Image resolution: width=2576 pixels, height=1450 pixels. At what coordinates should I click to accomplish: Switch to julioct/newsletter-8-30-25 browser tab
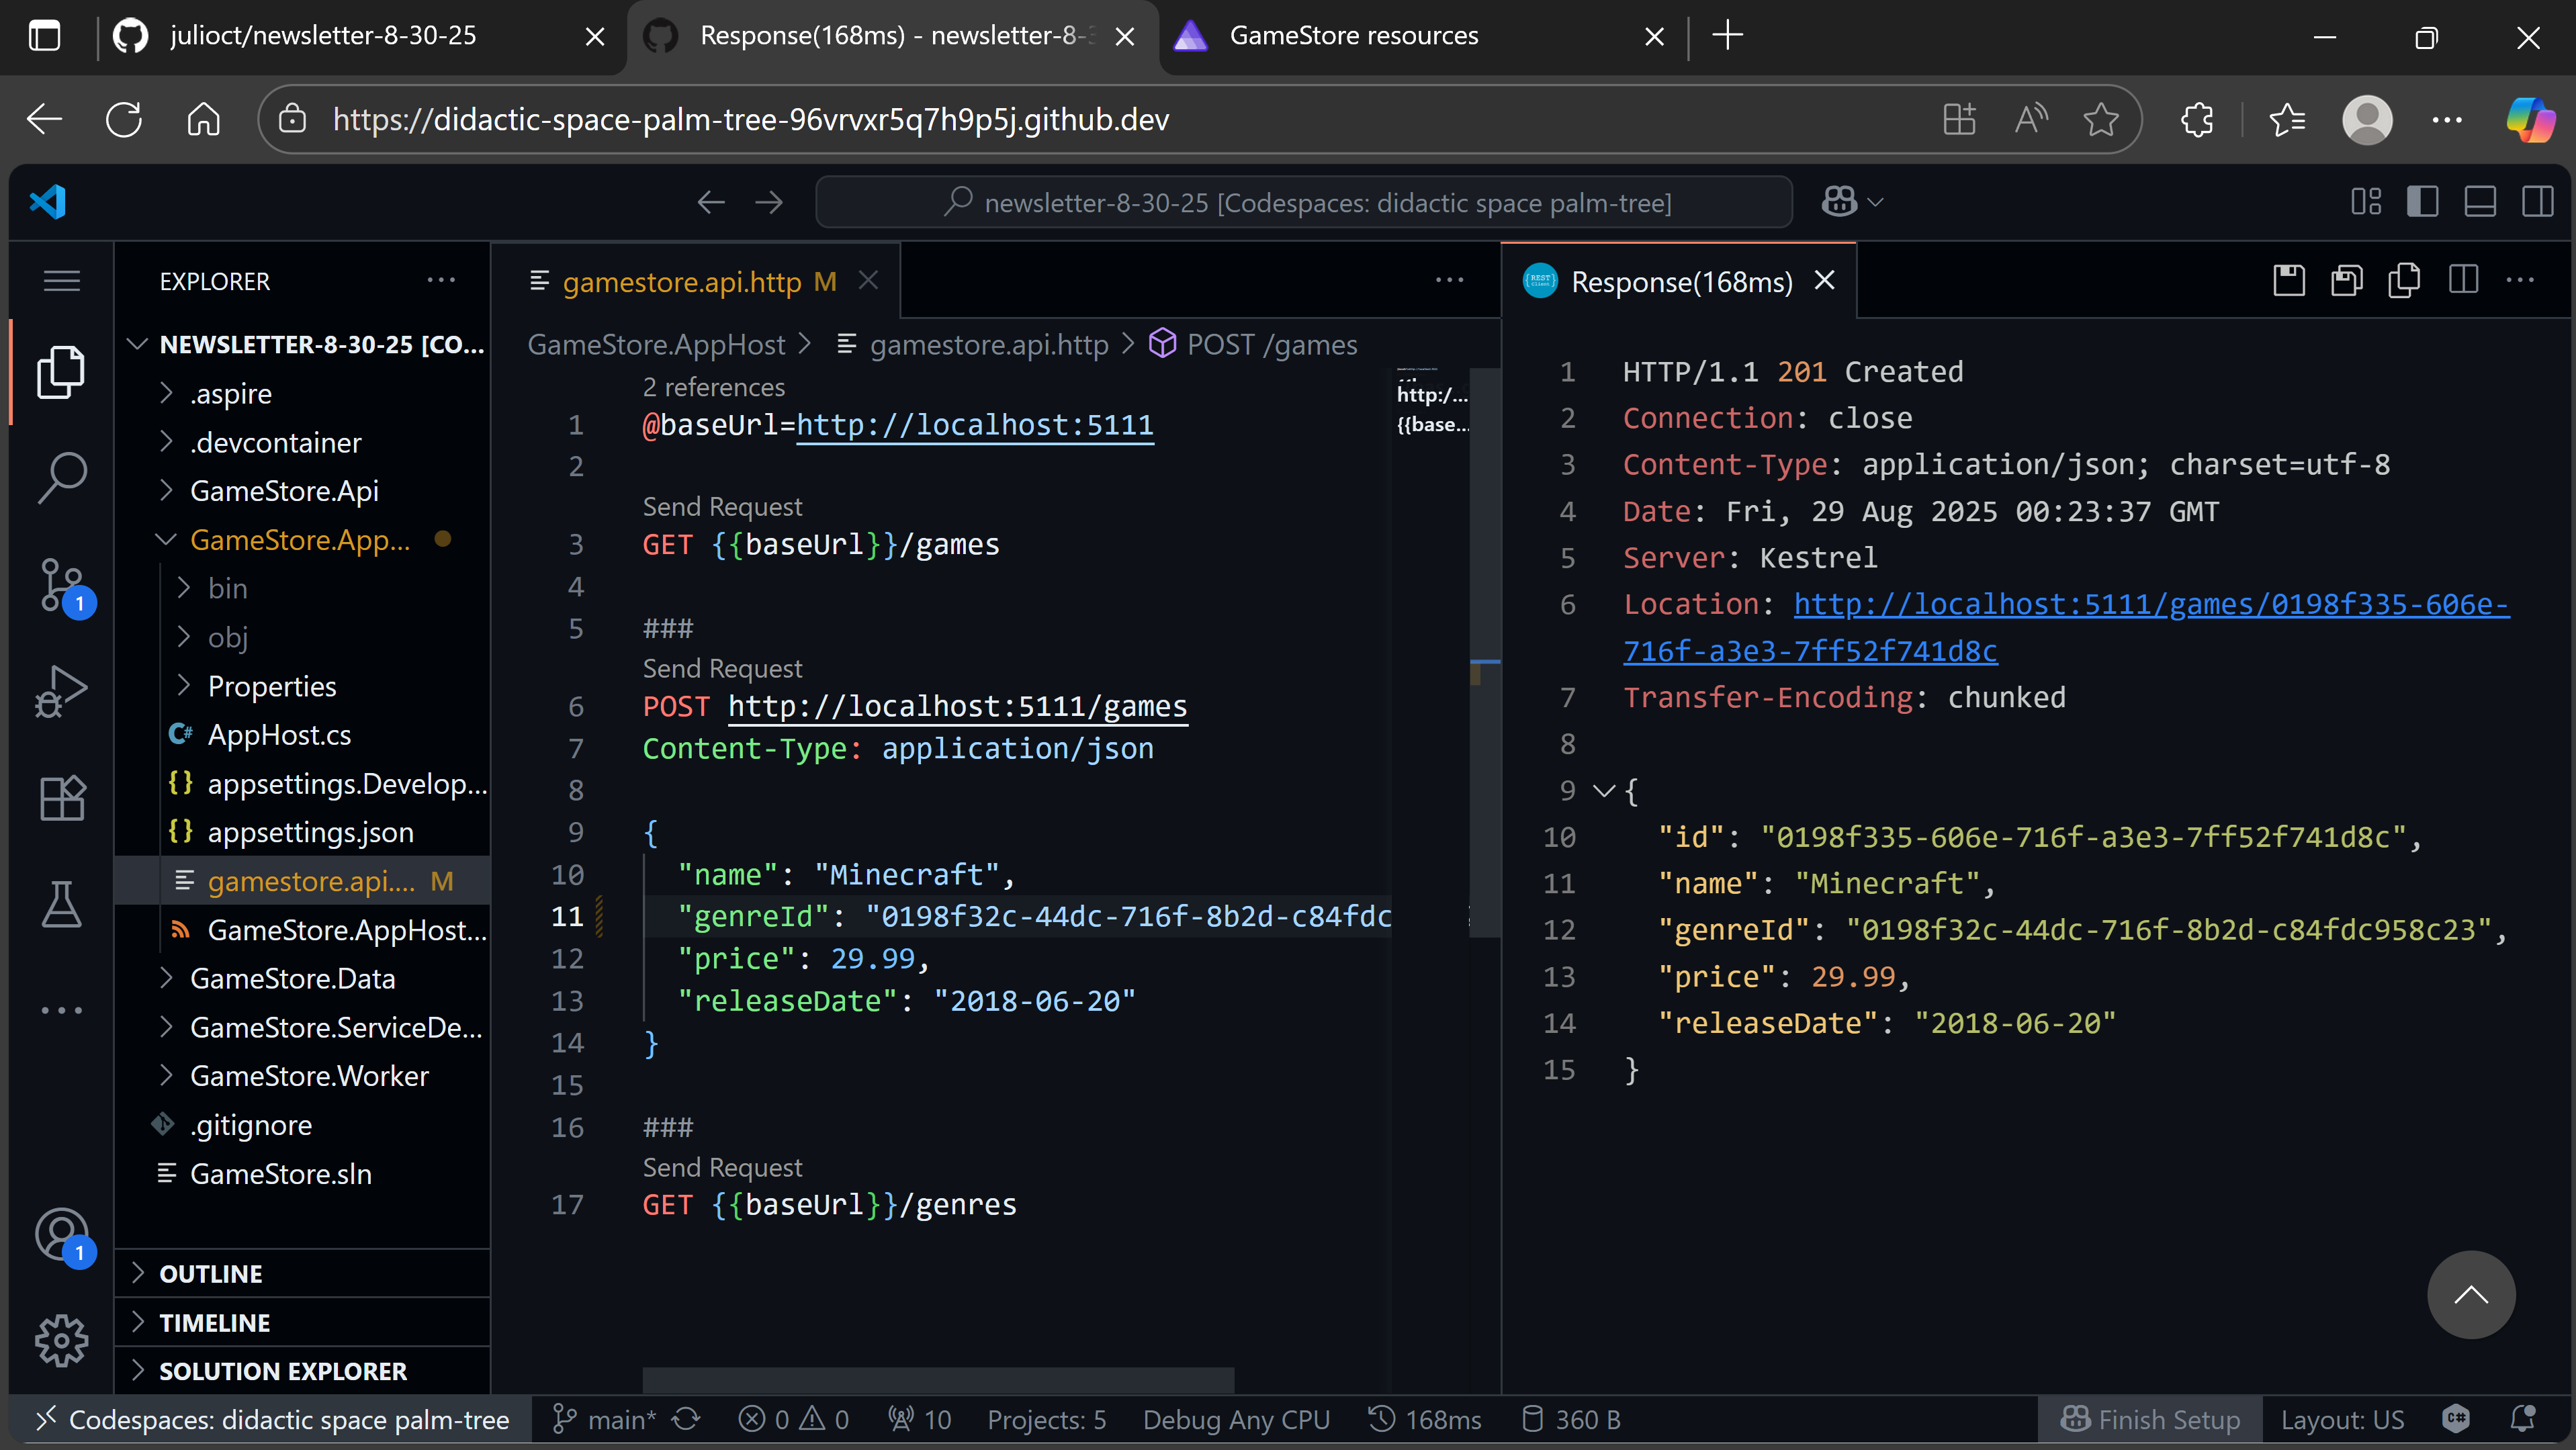pyautogui.click(x=360, y=36)
